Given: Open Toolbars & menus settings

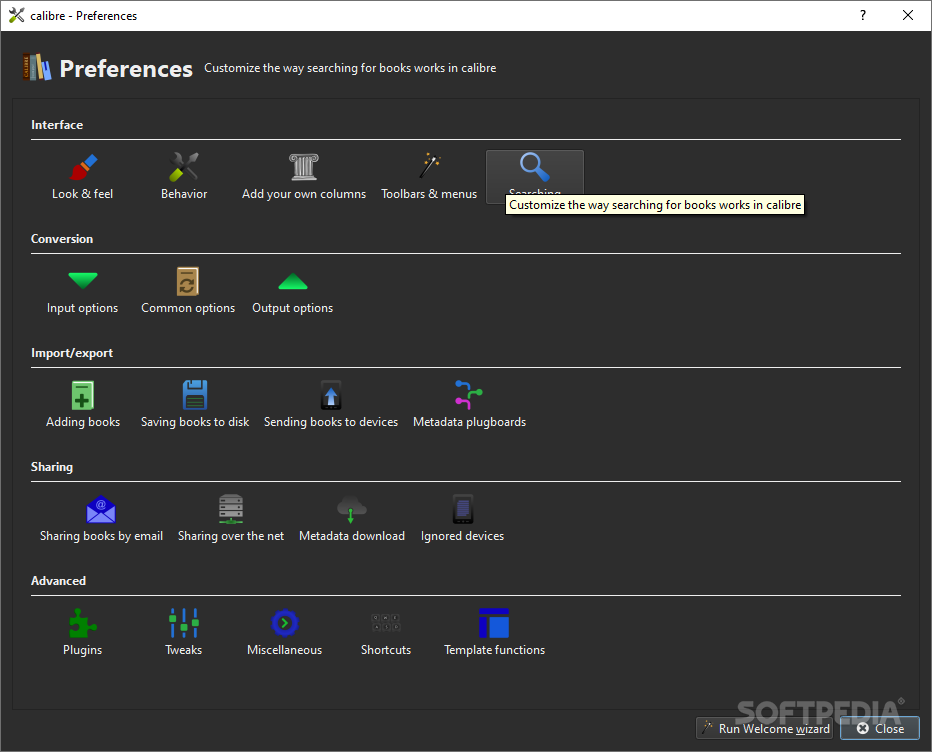Looking at the screenshot, I should point(429,177).
